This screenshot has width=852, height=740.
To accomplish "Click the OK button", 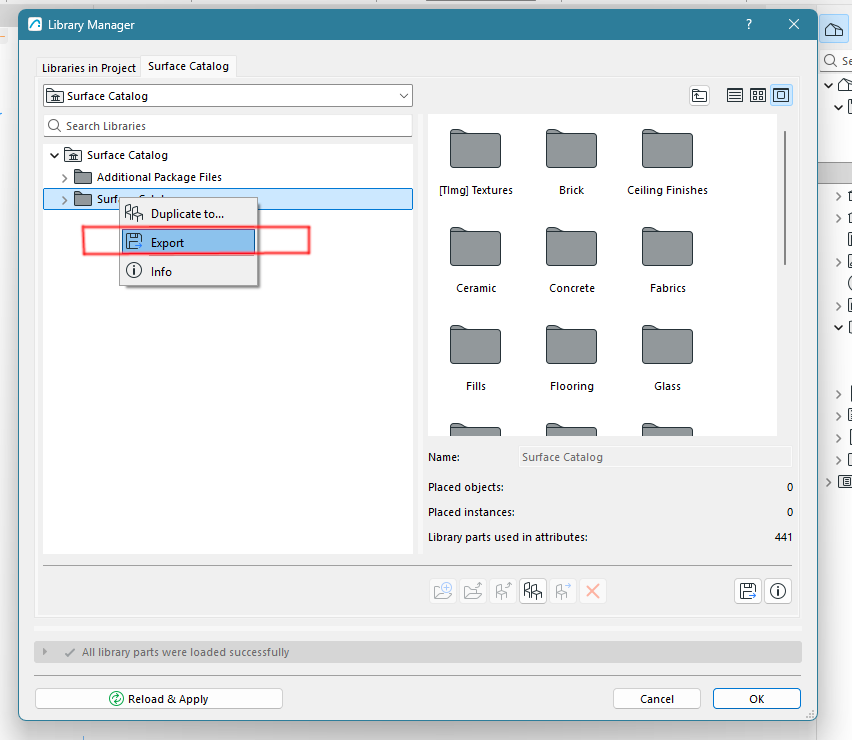I will [756, 699].
